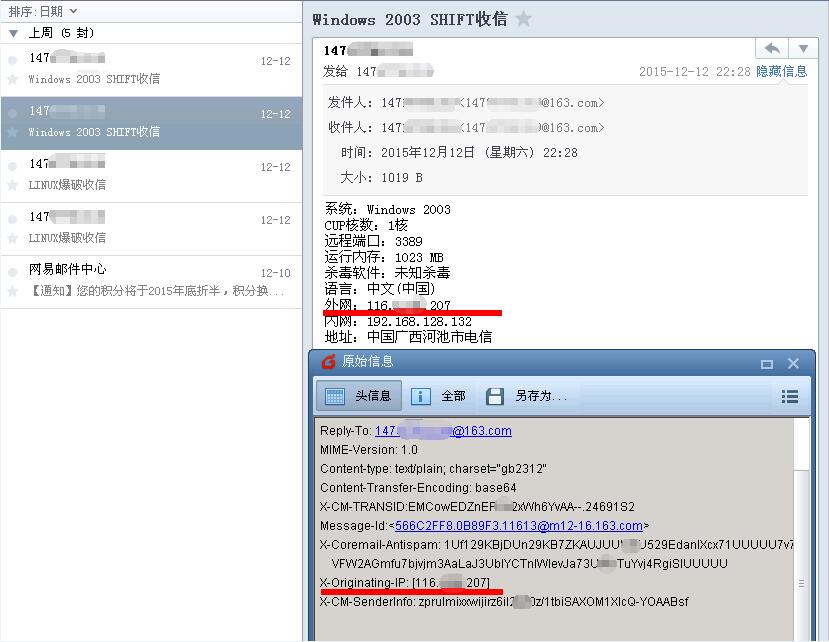Star the first LINUX爆破收信 email
This screenshot has height=642, width=829.
pos(13,185)
